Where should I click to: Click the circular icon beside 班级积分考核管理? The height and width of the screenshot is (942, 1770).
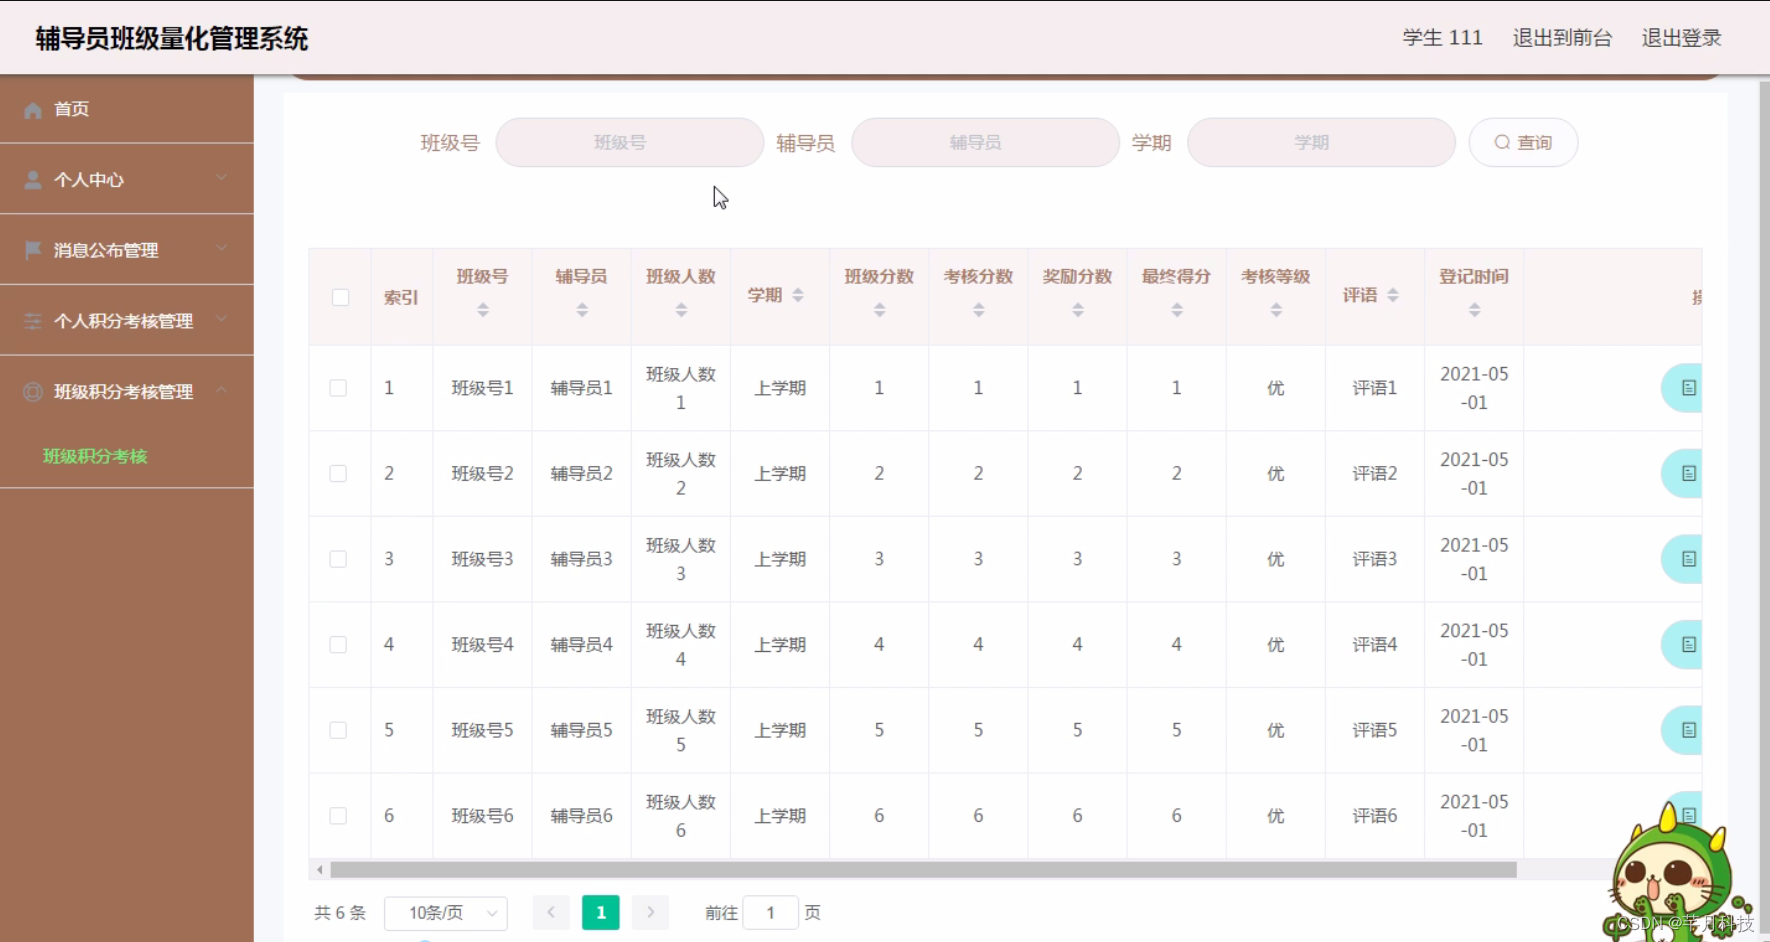31,392
